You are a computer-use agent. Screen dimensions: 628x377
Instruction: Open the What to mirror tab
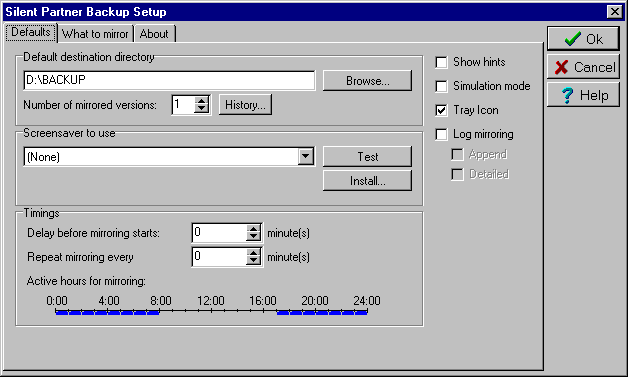95,34
